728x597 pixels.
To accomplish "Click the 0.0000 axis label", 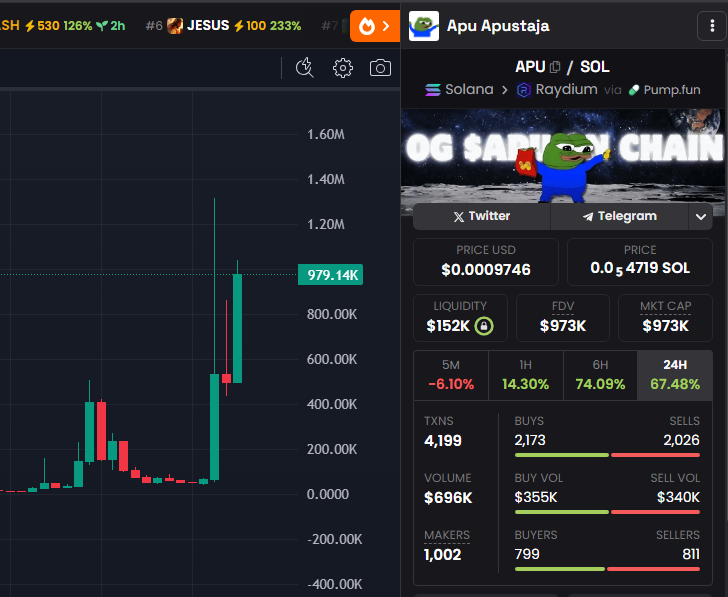I will [328, 494].
